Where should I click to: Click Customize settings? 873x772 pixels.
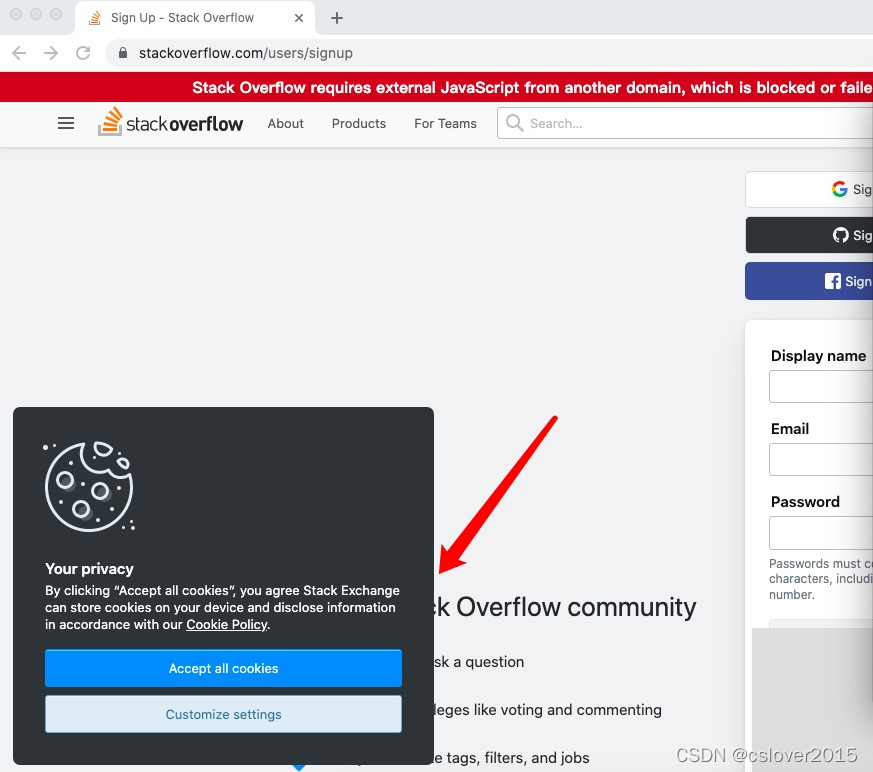[x=223, y=714]
